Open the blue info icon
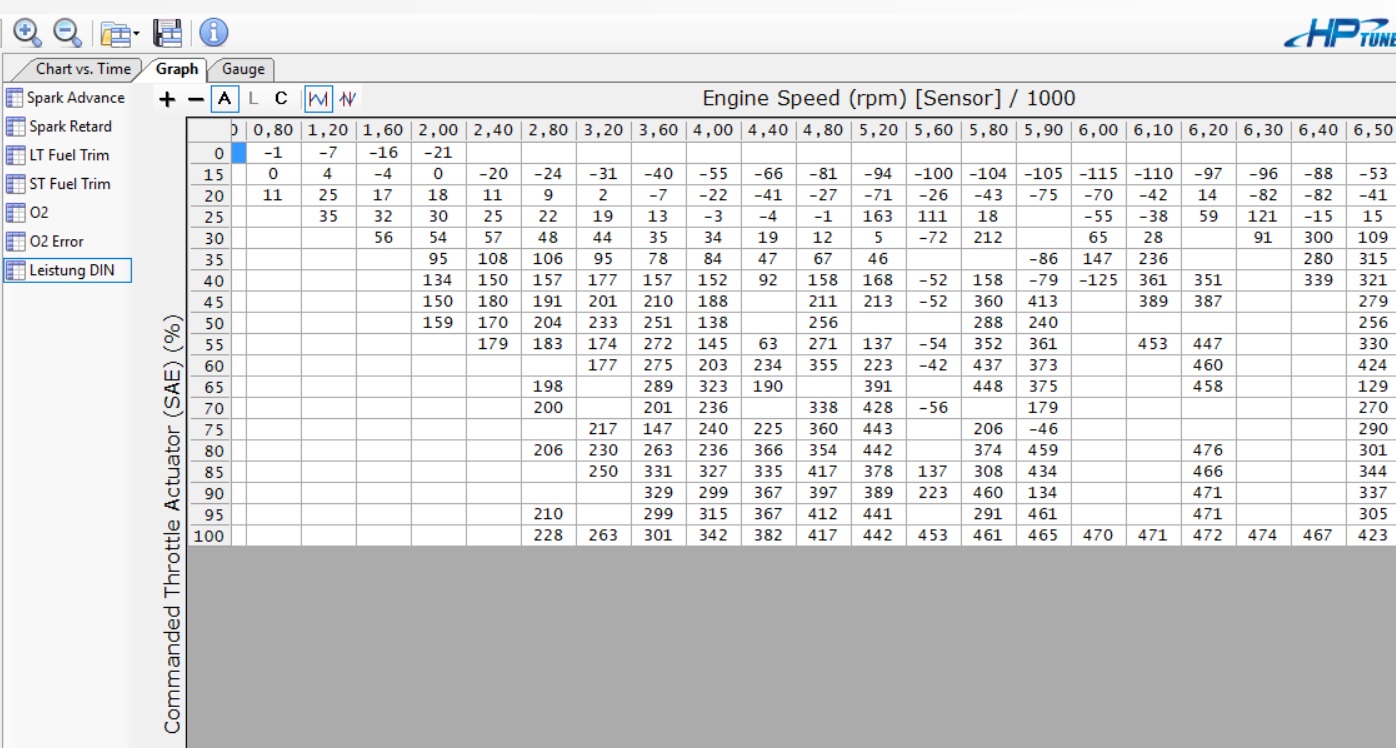 (x=213, y=33)
